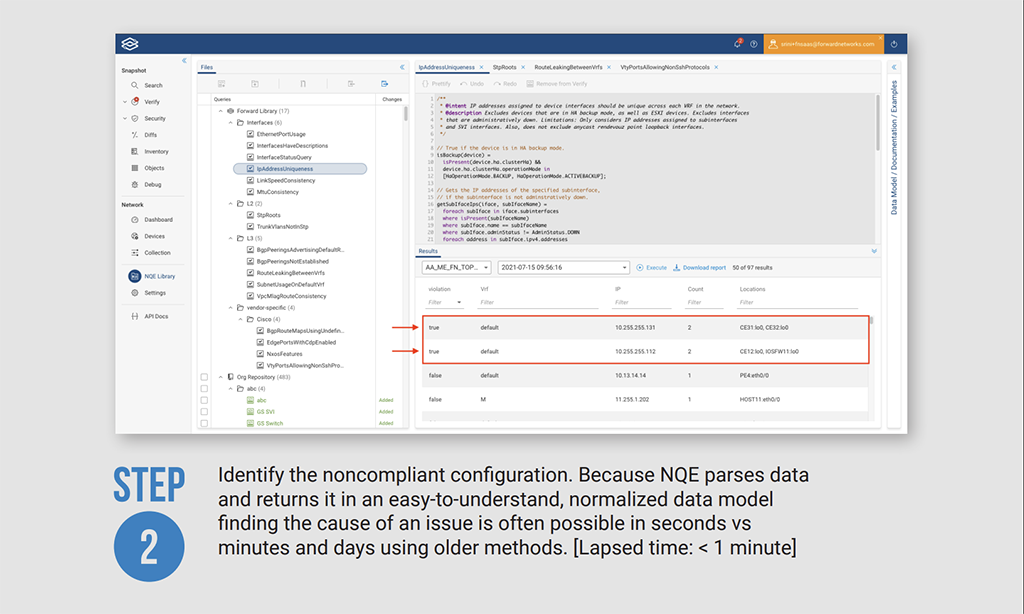
Task: Open Debug in the sidebar
Action: [146, 185]
